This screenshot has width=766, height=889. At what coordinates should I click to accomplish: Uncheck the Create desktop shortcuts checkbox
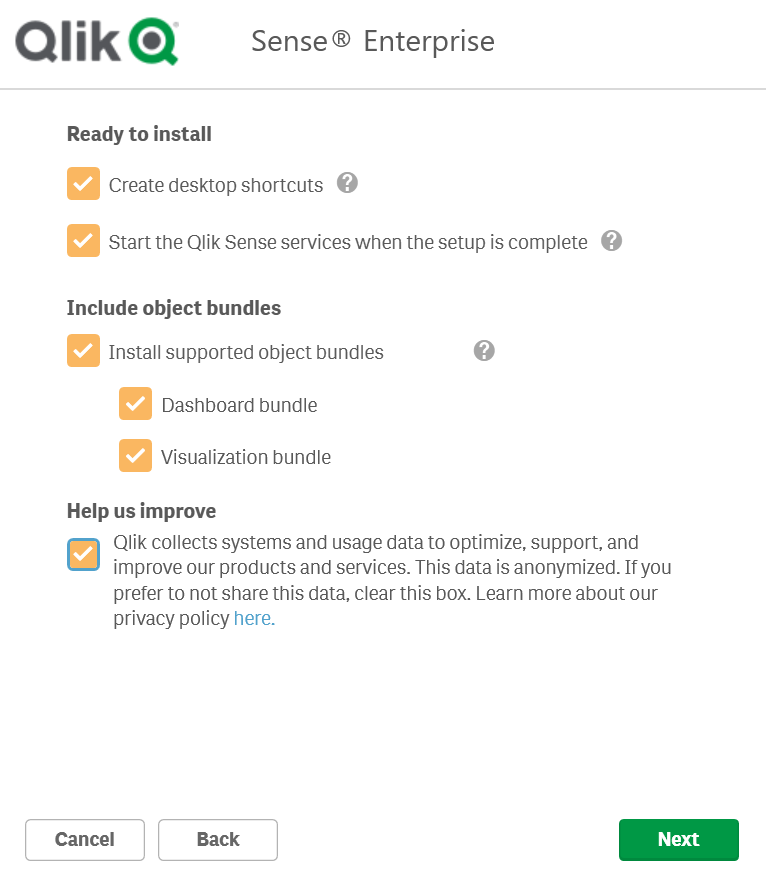83,184
